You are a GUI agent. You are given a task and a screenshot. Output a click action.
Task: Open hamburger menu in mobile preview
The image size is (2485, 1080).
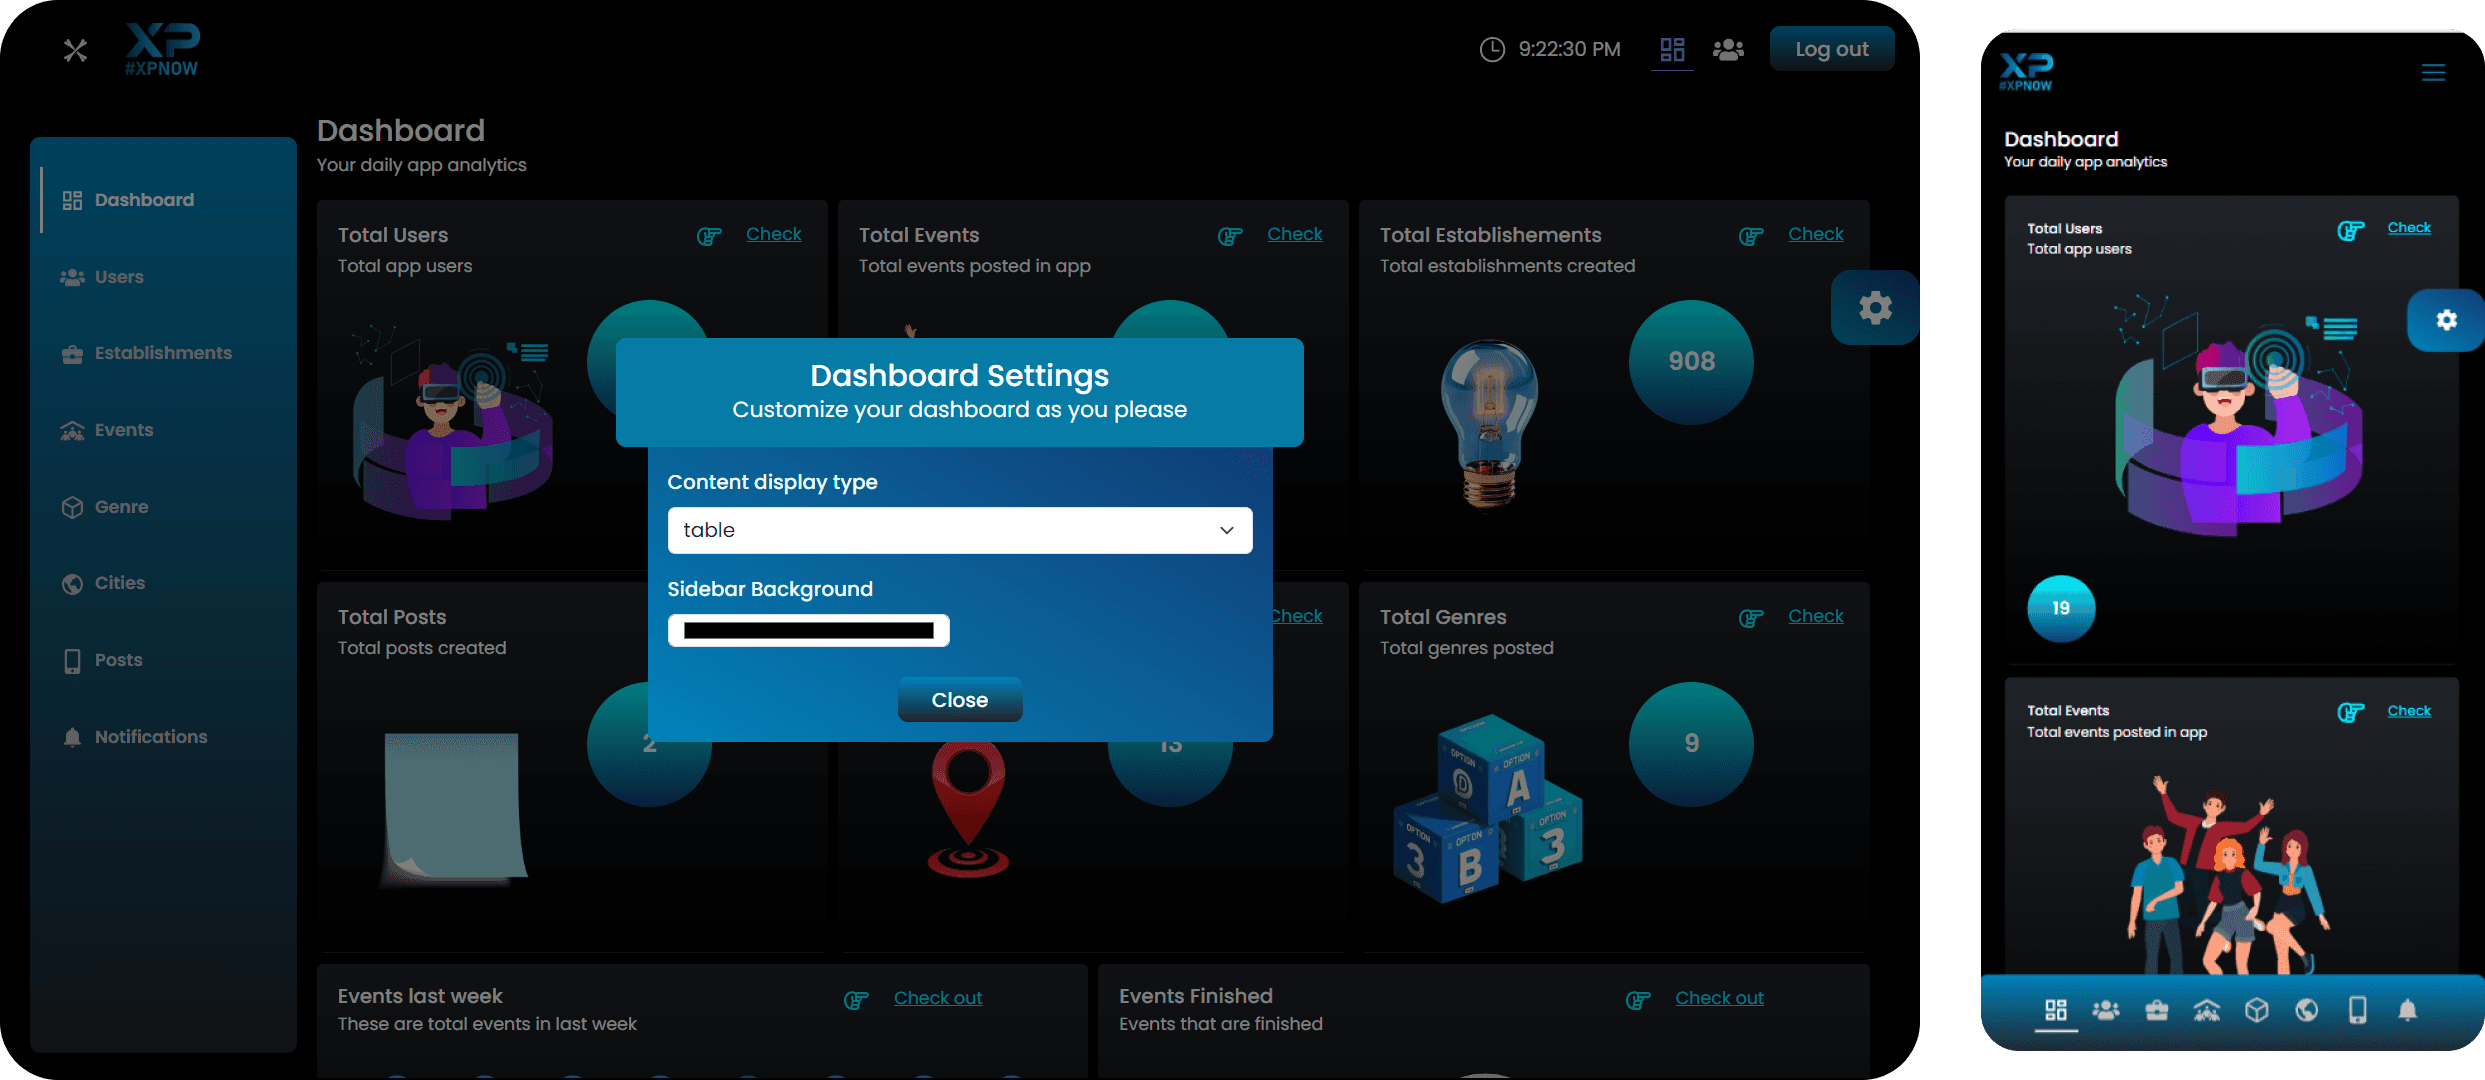(2433, 72)
